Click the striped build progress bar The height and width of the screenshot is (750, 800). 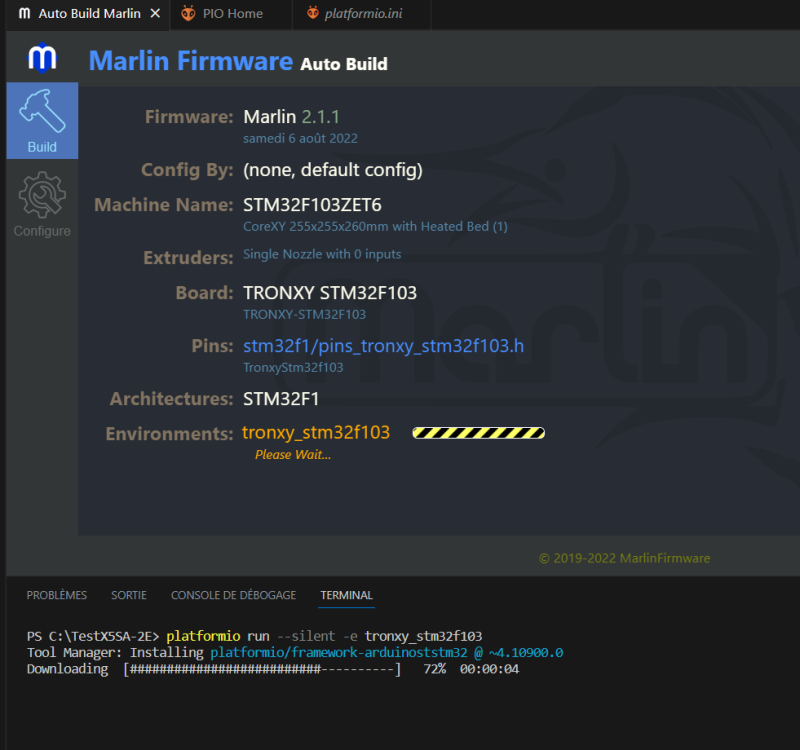click(479, 433)
